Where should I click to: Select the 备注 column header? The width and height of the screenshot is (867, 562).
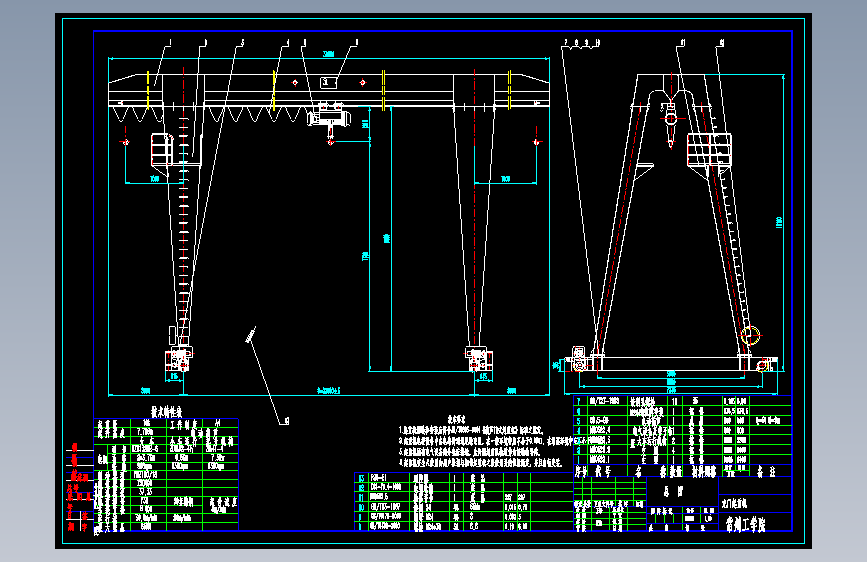(767, 471)
